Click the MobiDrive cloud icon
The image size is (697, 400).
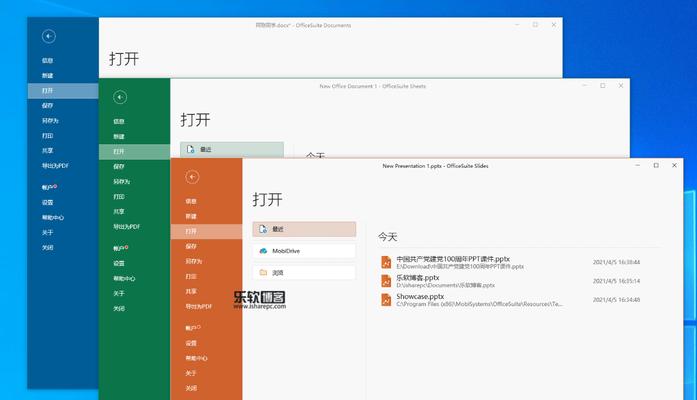tap(263, 251)
